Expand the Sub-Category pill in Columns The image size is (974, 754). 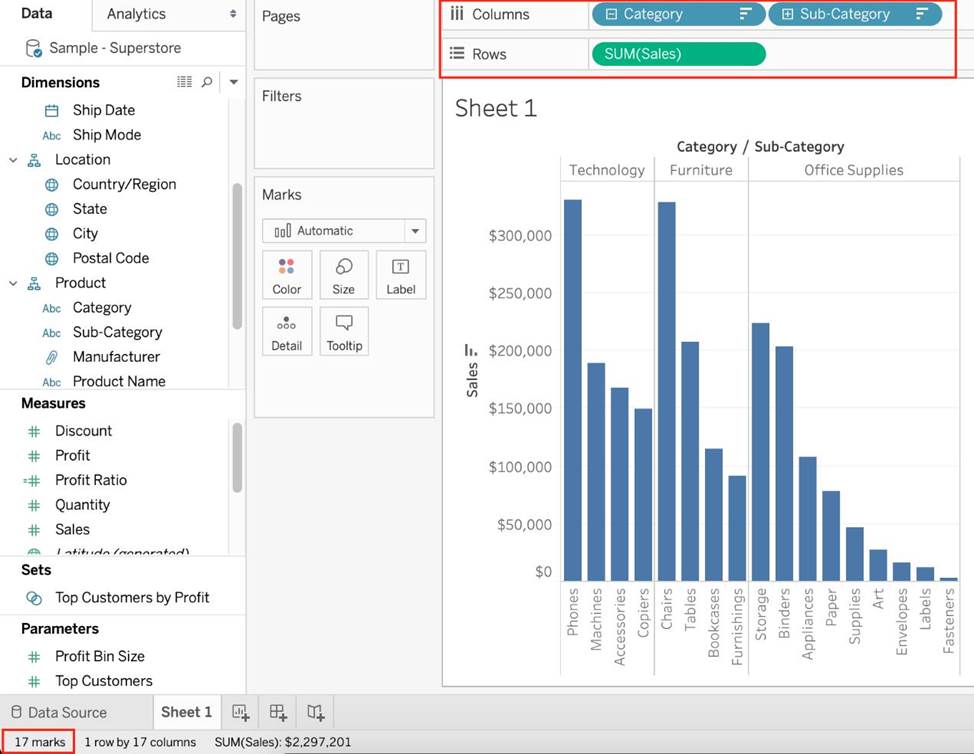[x=788, y=15]
